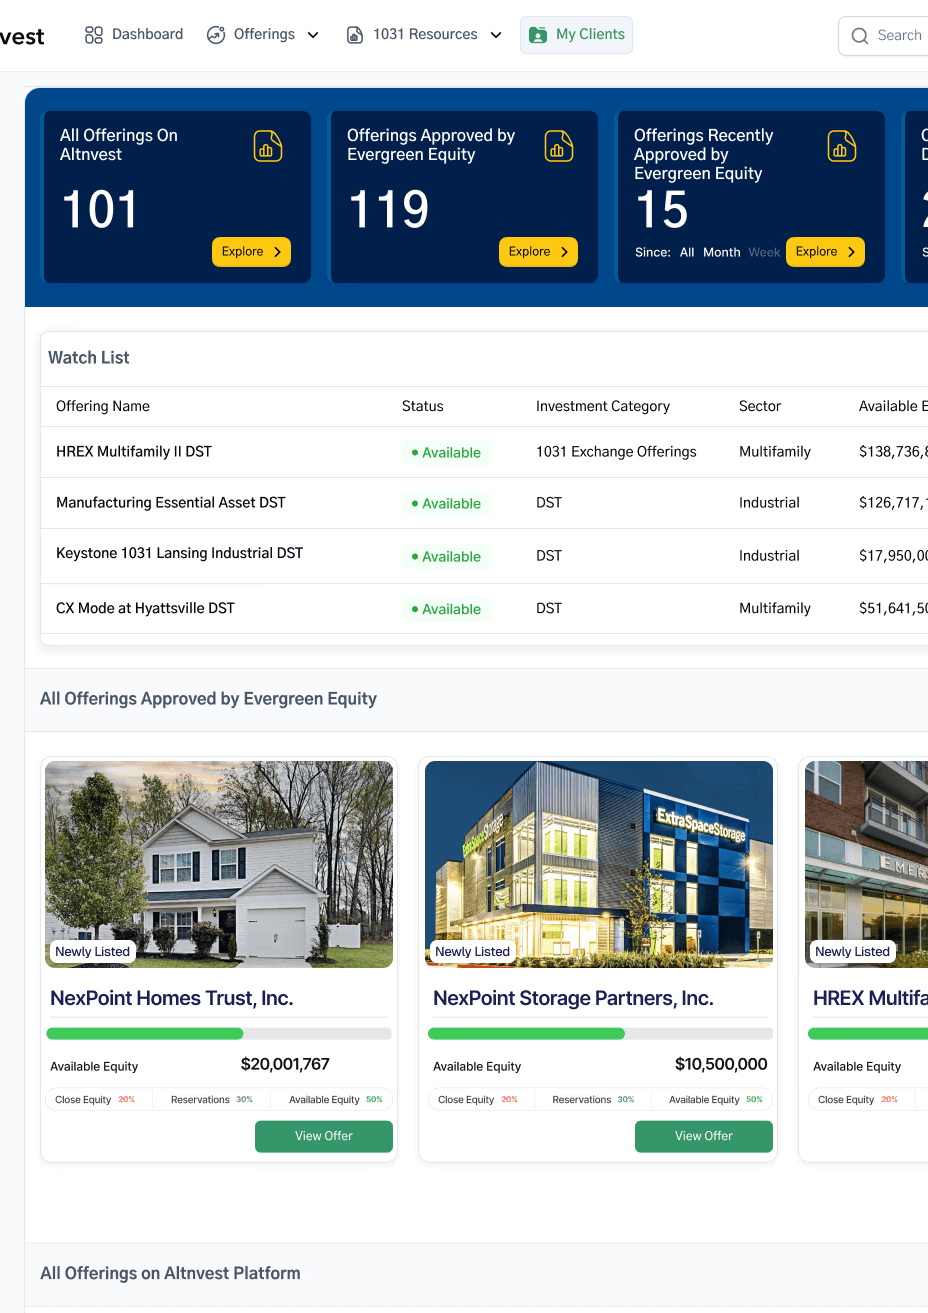This screenshot has height=1313, width=928.
Task: Click chart icon in Recently Approved card
Action: [842, 146]
